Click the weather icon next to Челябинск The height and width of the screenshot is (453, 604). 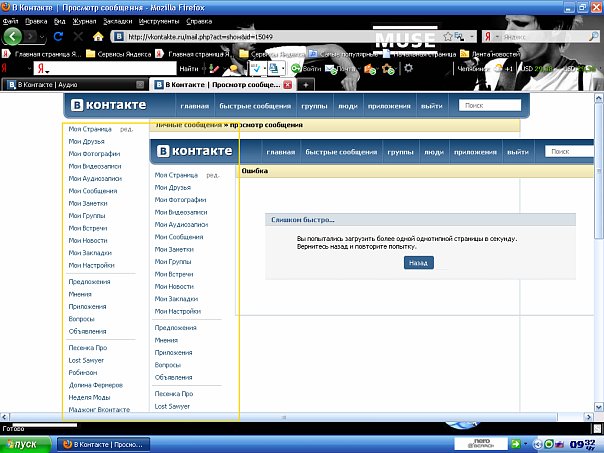(499, 69)
